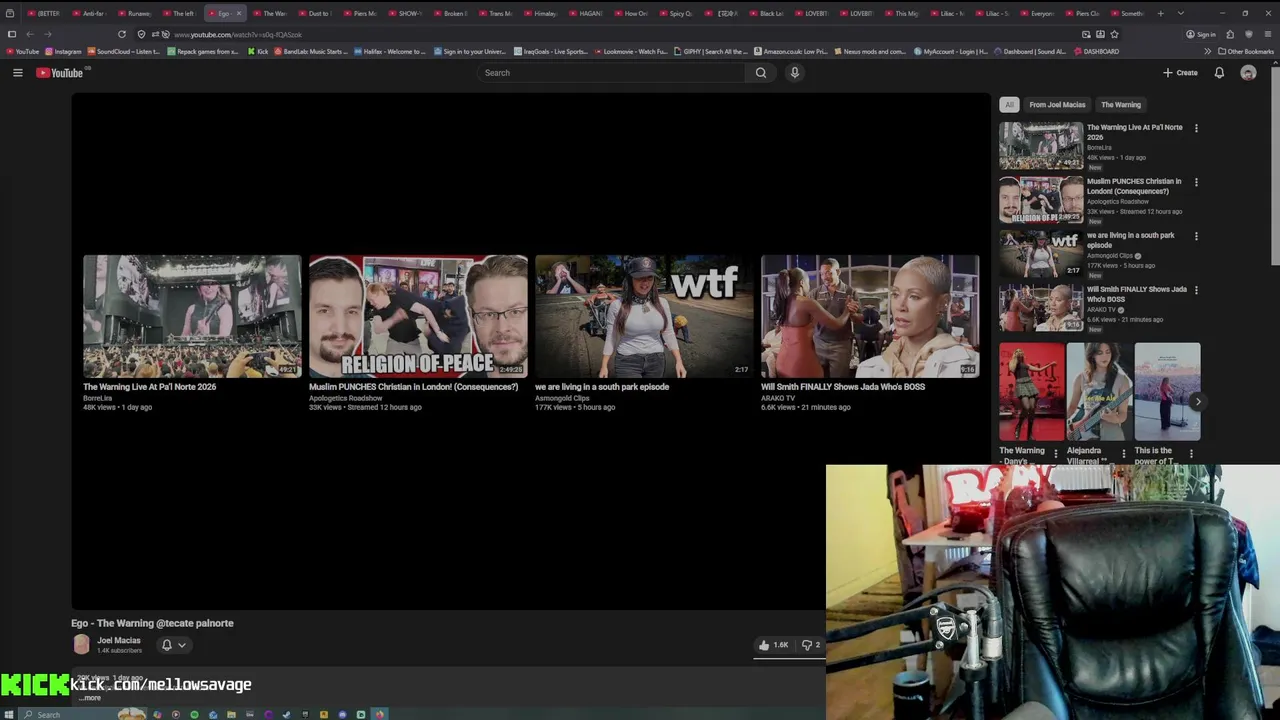The image size is (1280, 720).
Task: Open options for Muslim PUNCHES Christian sidebar video
Action: [1196, 182]
